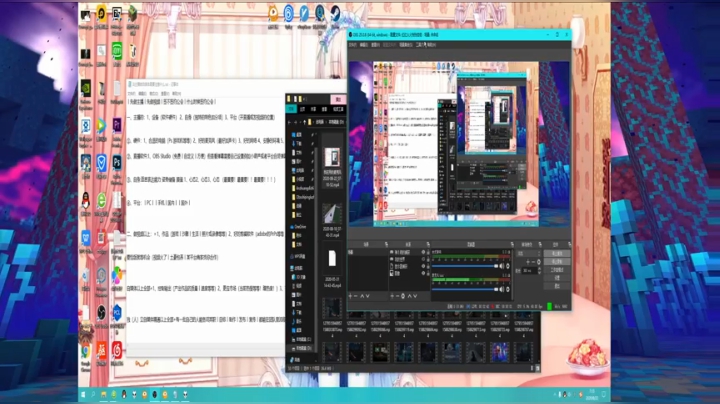Open the Scene Transitions properties gear

[539, 262]
